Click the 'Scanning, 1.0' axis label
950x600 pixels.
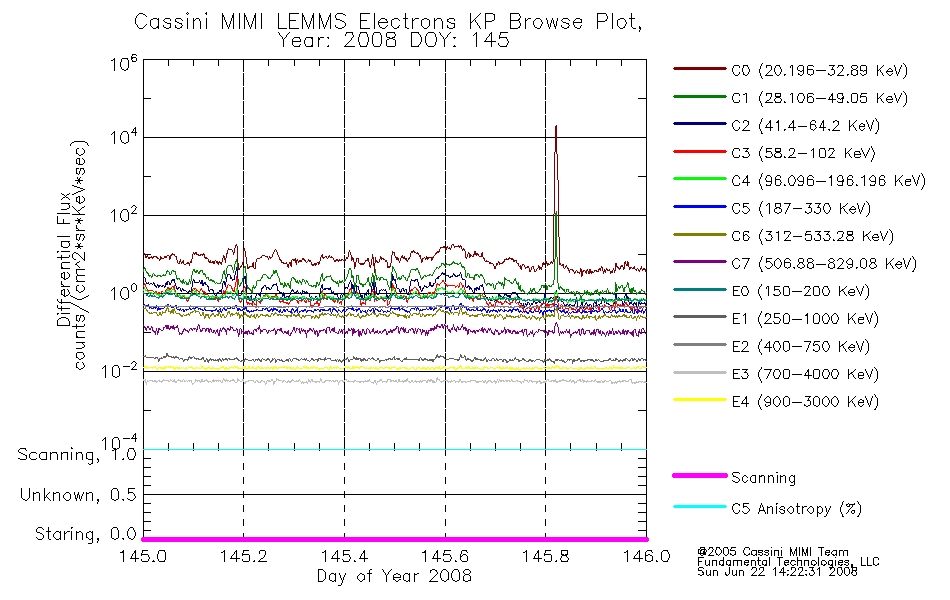(x=77, y=455)
